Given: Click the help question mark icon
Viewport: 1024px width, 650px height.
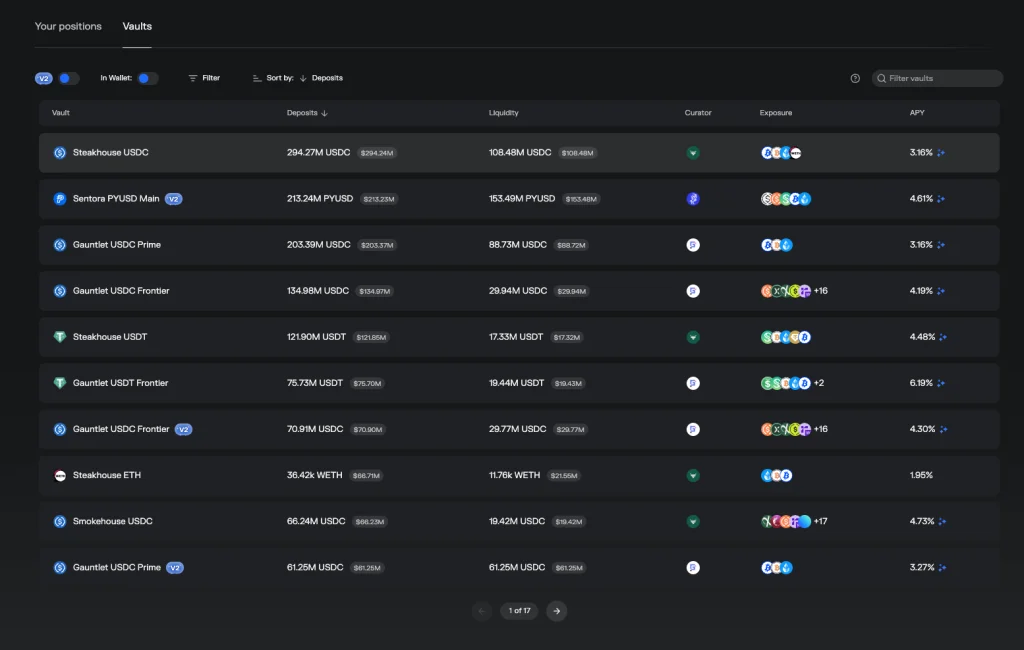Looking at the screenshot, I should [x=855, y=78].
